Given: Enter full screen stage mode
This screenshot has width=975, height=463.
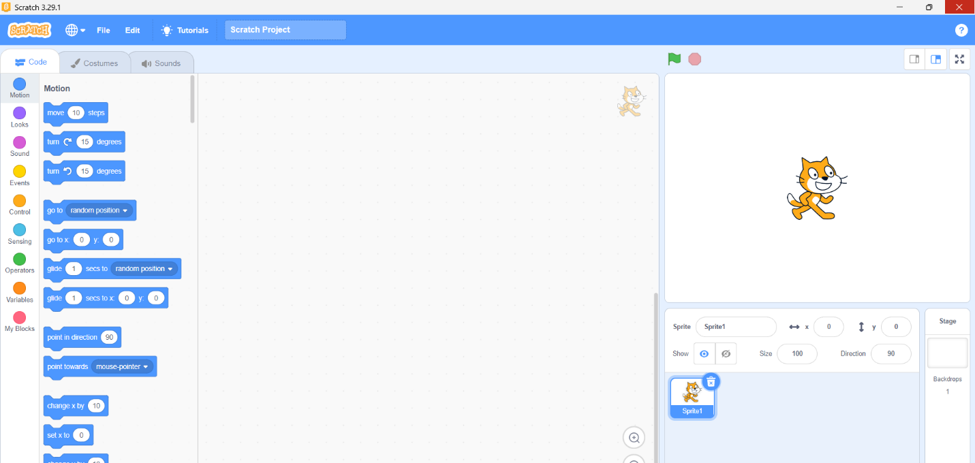Looking at the screenshot, I should [959, 60].
